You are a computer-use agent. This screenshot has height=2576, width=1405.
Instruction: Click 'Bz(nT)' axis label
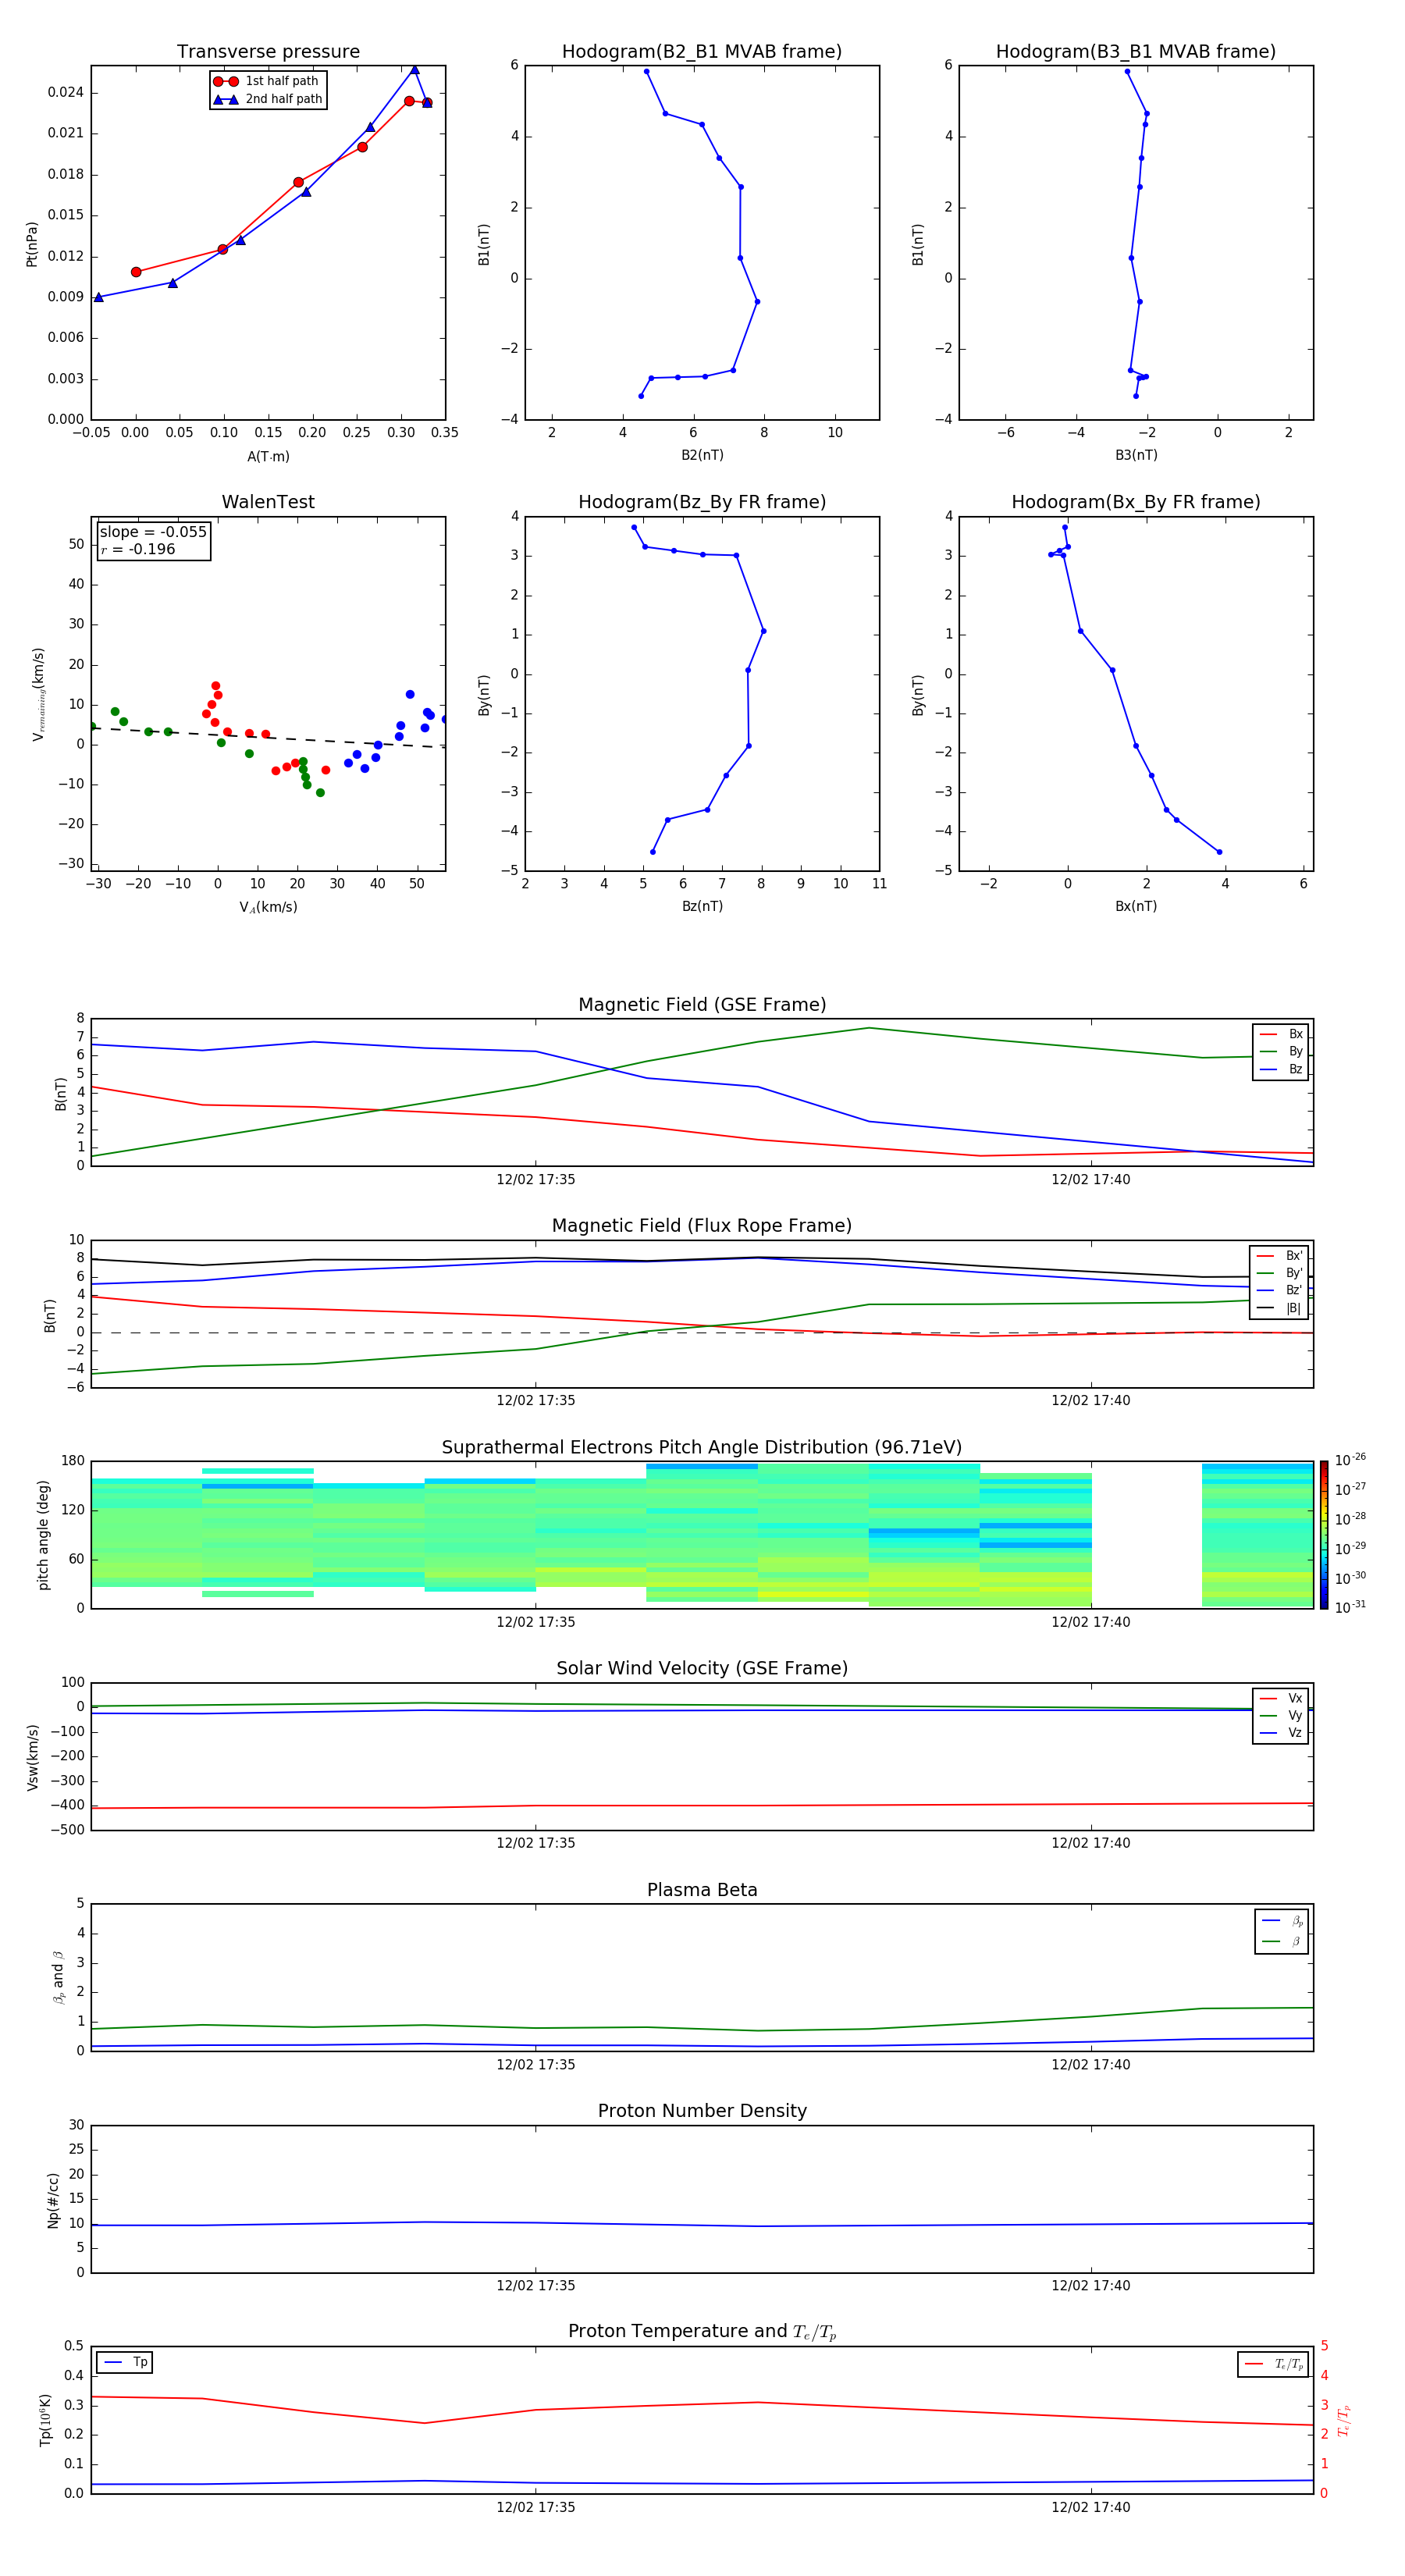pos(702,906)
